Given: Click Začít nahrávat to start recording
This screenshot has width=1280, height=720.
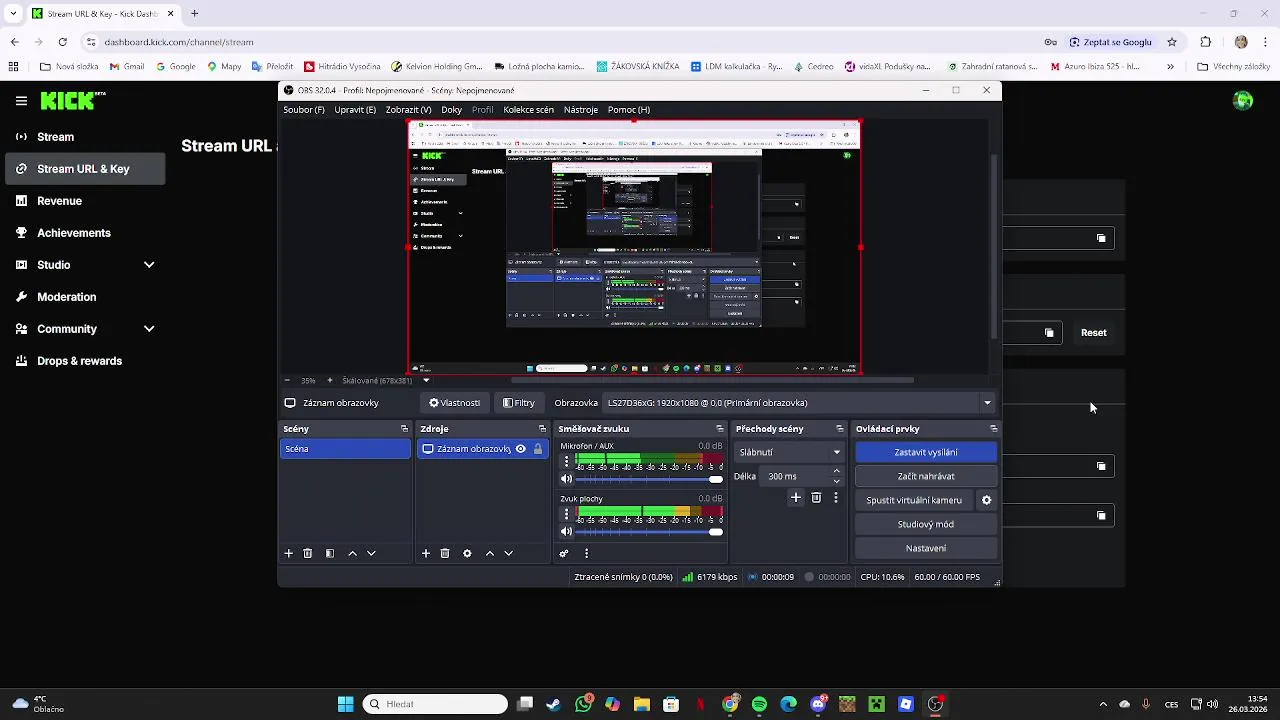Looking at the screenshot, I should tap(925, 476).
